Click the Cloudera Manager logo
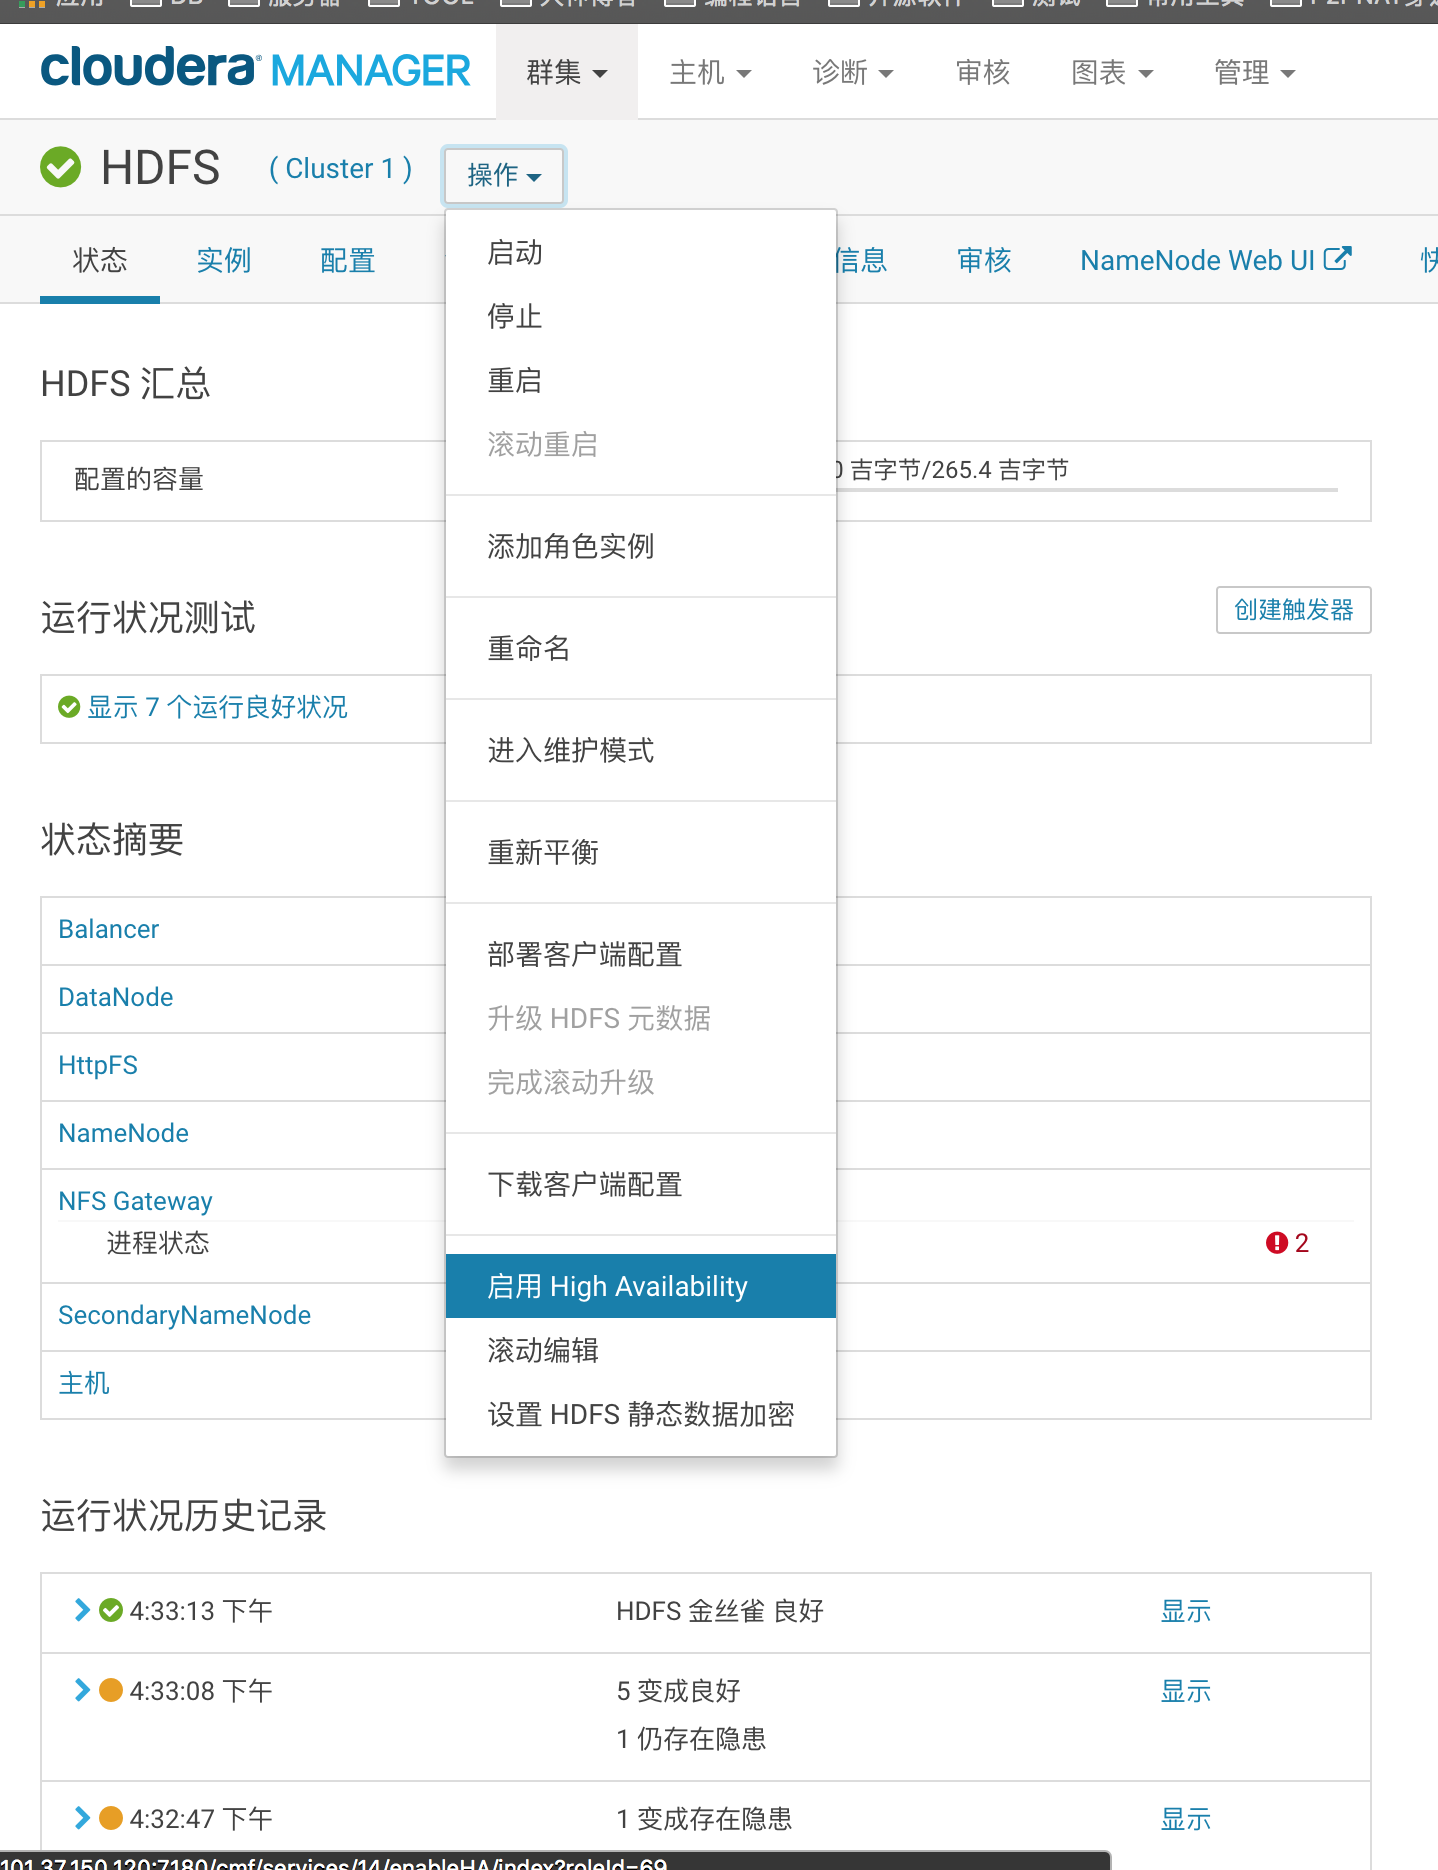Image resolution: width=1438 pixels, height=1870 pixels. pyautogui.click(x=255, y=70)
